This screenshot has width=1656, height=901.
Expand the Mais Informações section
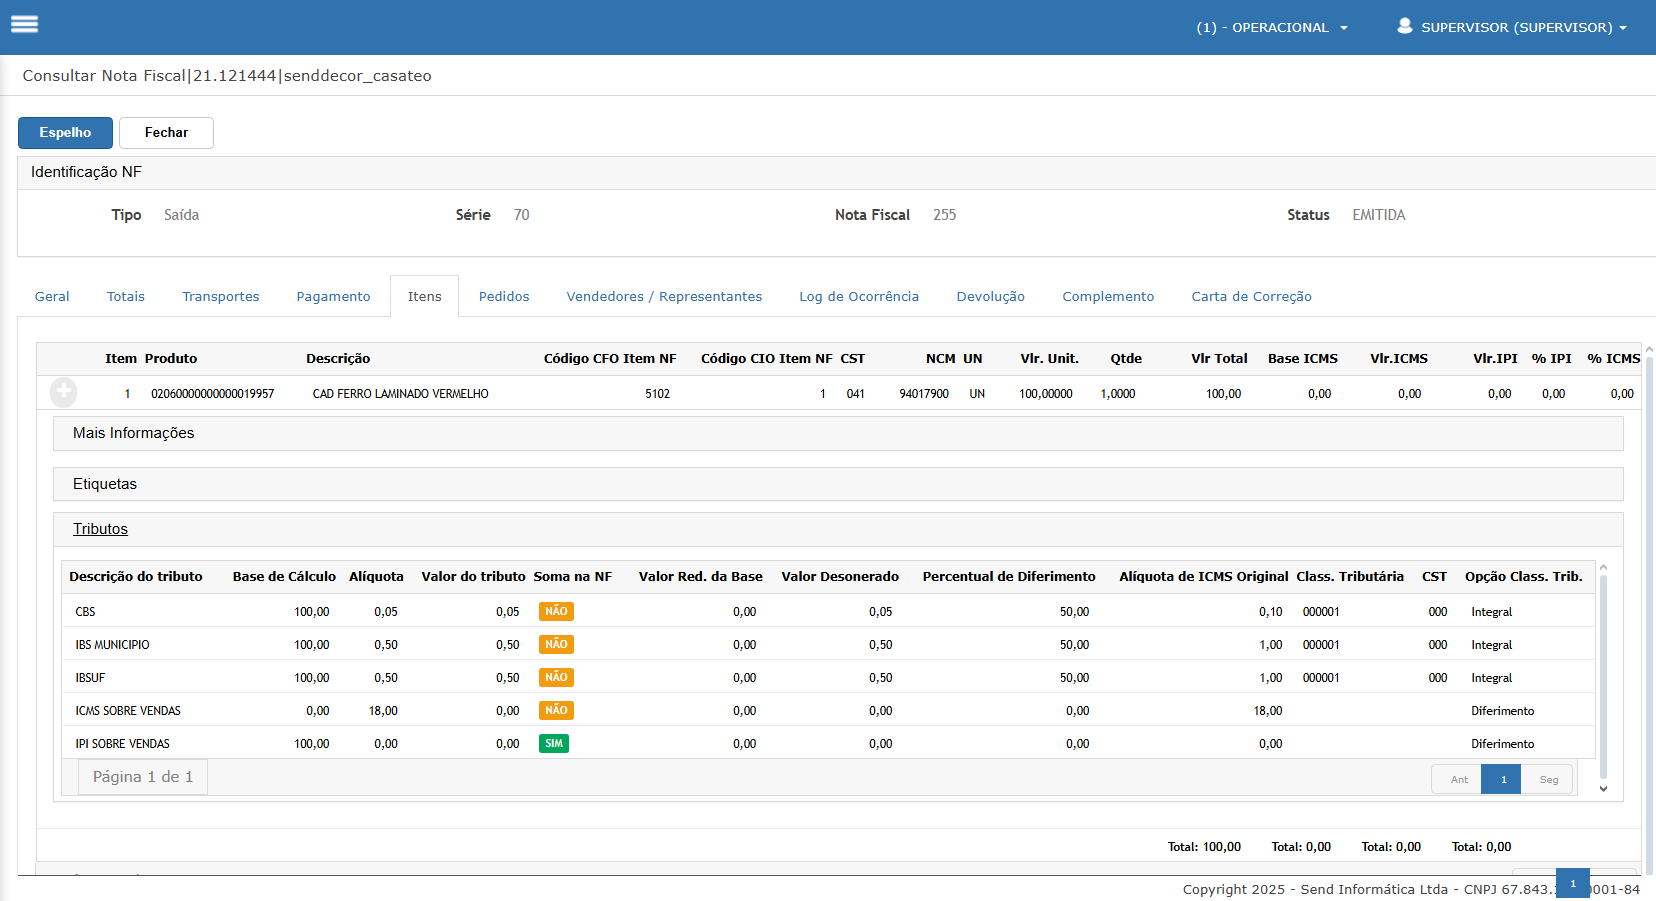point(134,433)
